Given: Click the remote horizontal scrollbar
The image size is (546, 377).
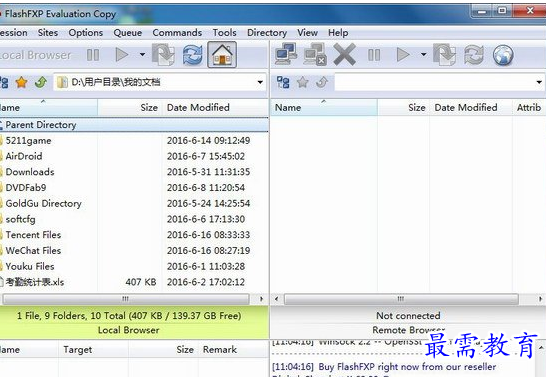Looking at the screenshot, I should point(401,299).
